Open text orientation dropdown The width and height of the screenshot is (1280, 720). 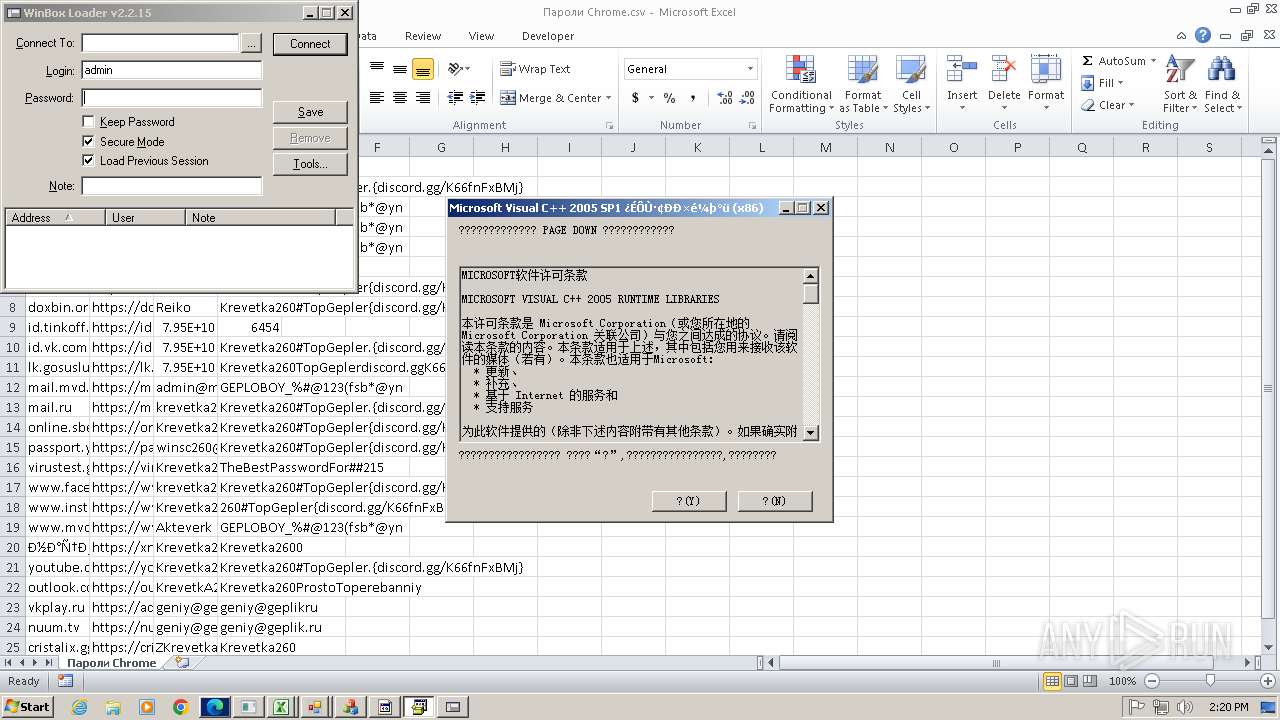pyautogui.click(x=459, y=68)
